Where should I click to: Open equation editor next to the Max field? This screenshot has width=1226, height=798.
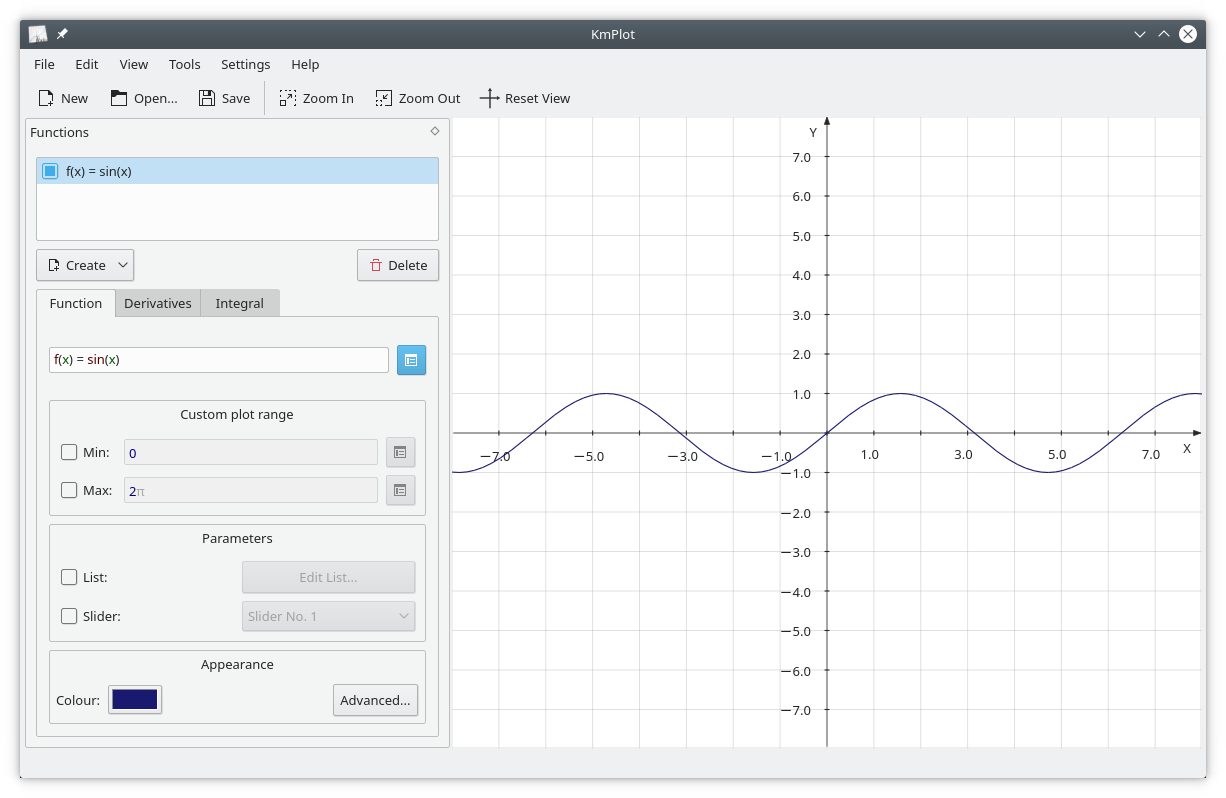[400, 490]
